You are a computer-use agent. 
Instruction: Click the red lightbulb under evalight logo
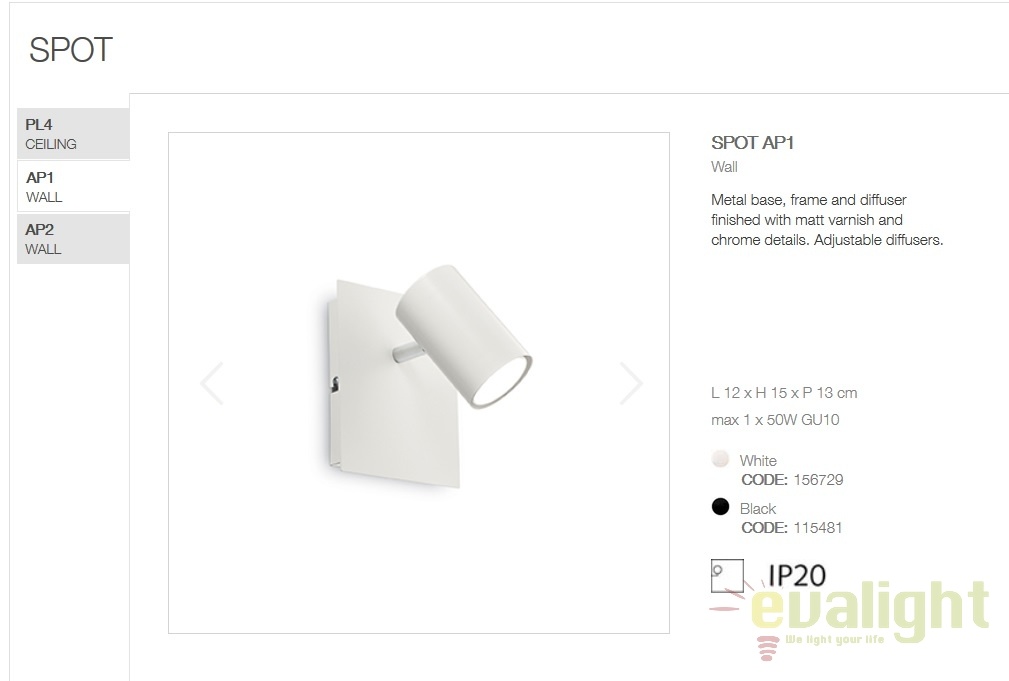tap(767, 648)
